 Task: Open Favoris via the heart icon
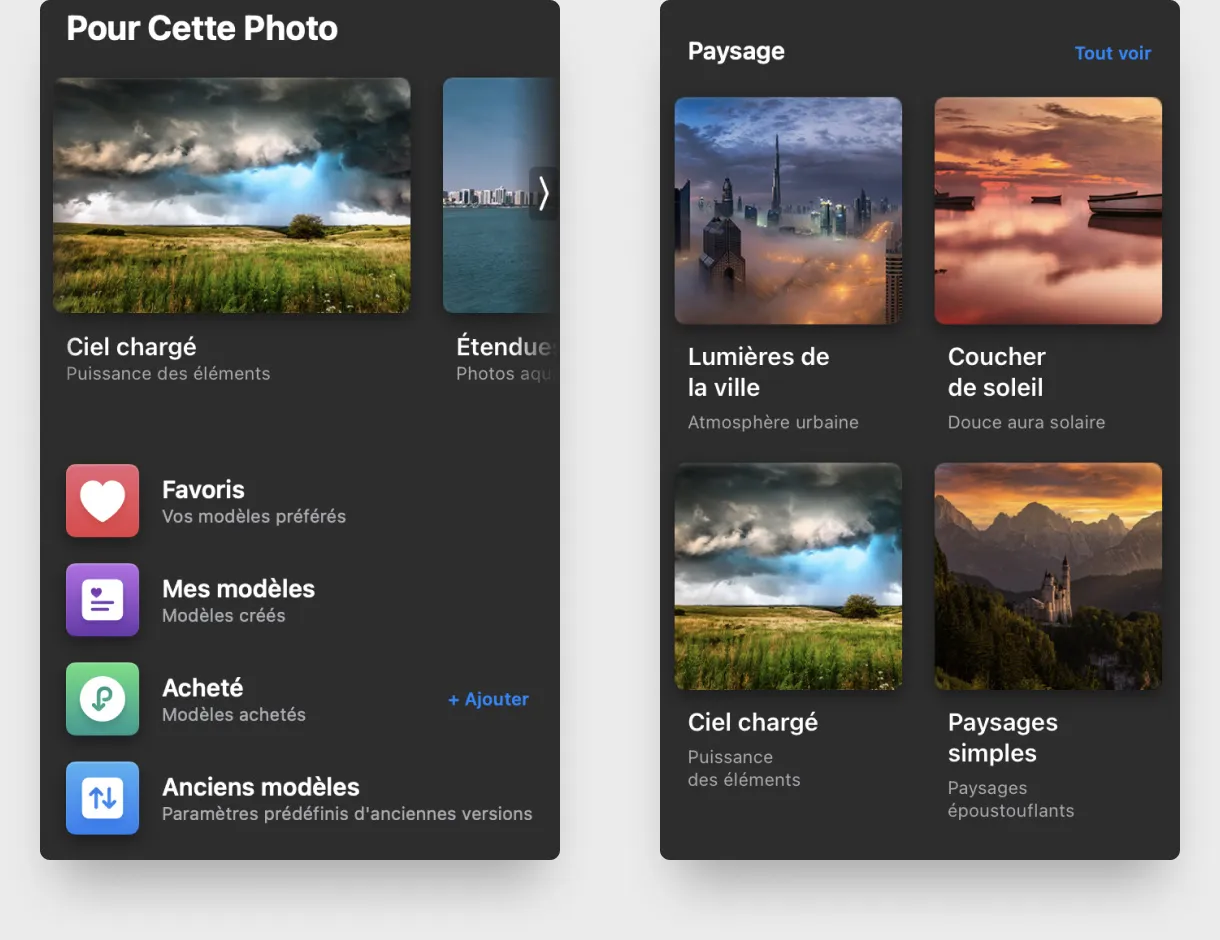pos(102,500)
